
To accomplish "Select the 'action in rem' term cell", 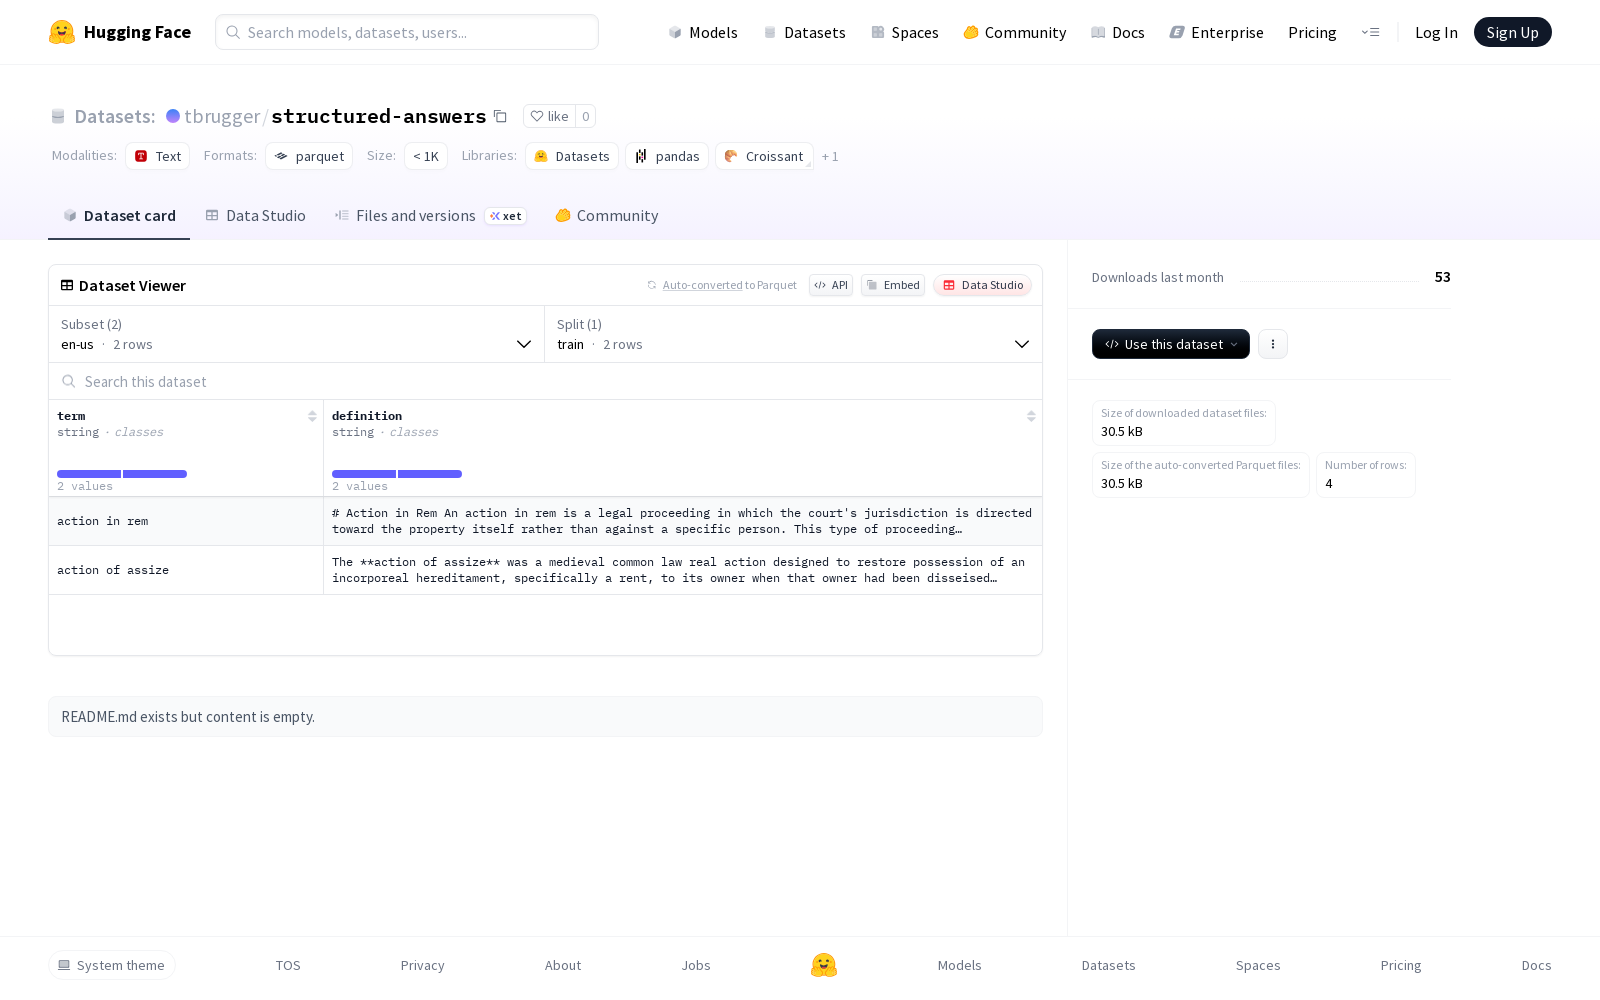I will pos(186,521).
